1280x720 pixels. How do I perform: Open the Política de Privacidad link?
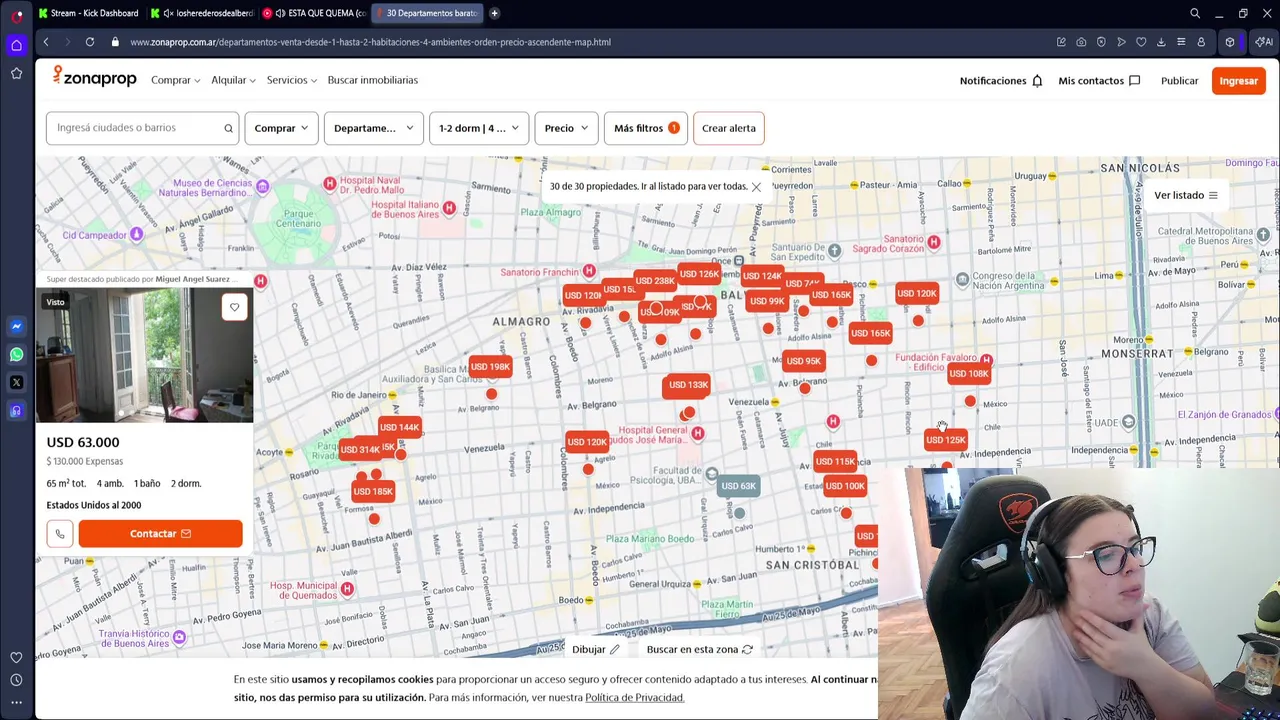pyautogui.click(x=634, y=697)
